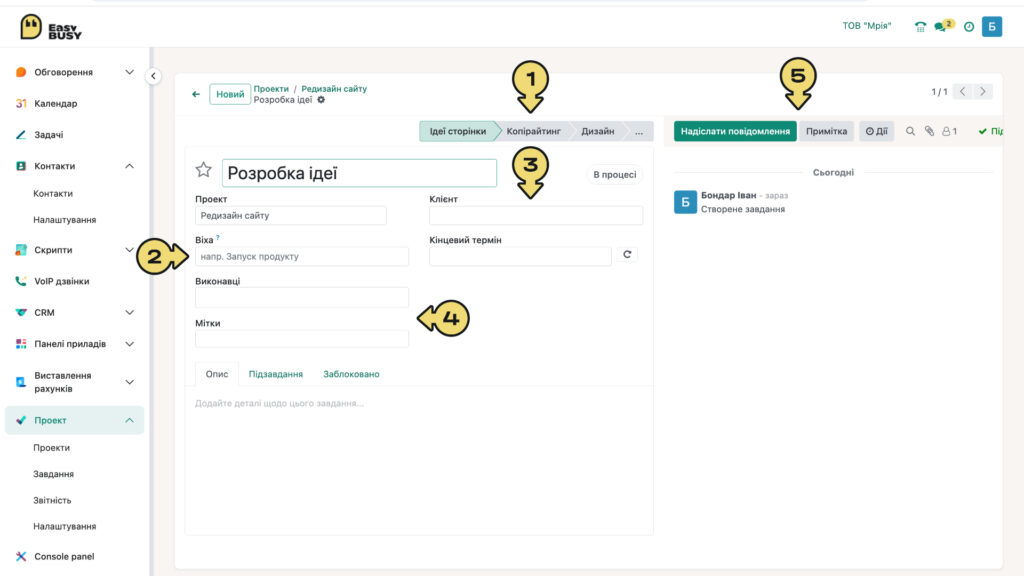This screenshot has width=1024, height=576.
Task: Open the VoIP phone icon in header
Action: pyautogui.click(x=920, y=27)
